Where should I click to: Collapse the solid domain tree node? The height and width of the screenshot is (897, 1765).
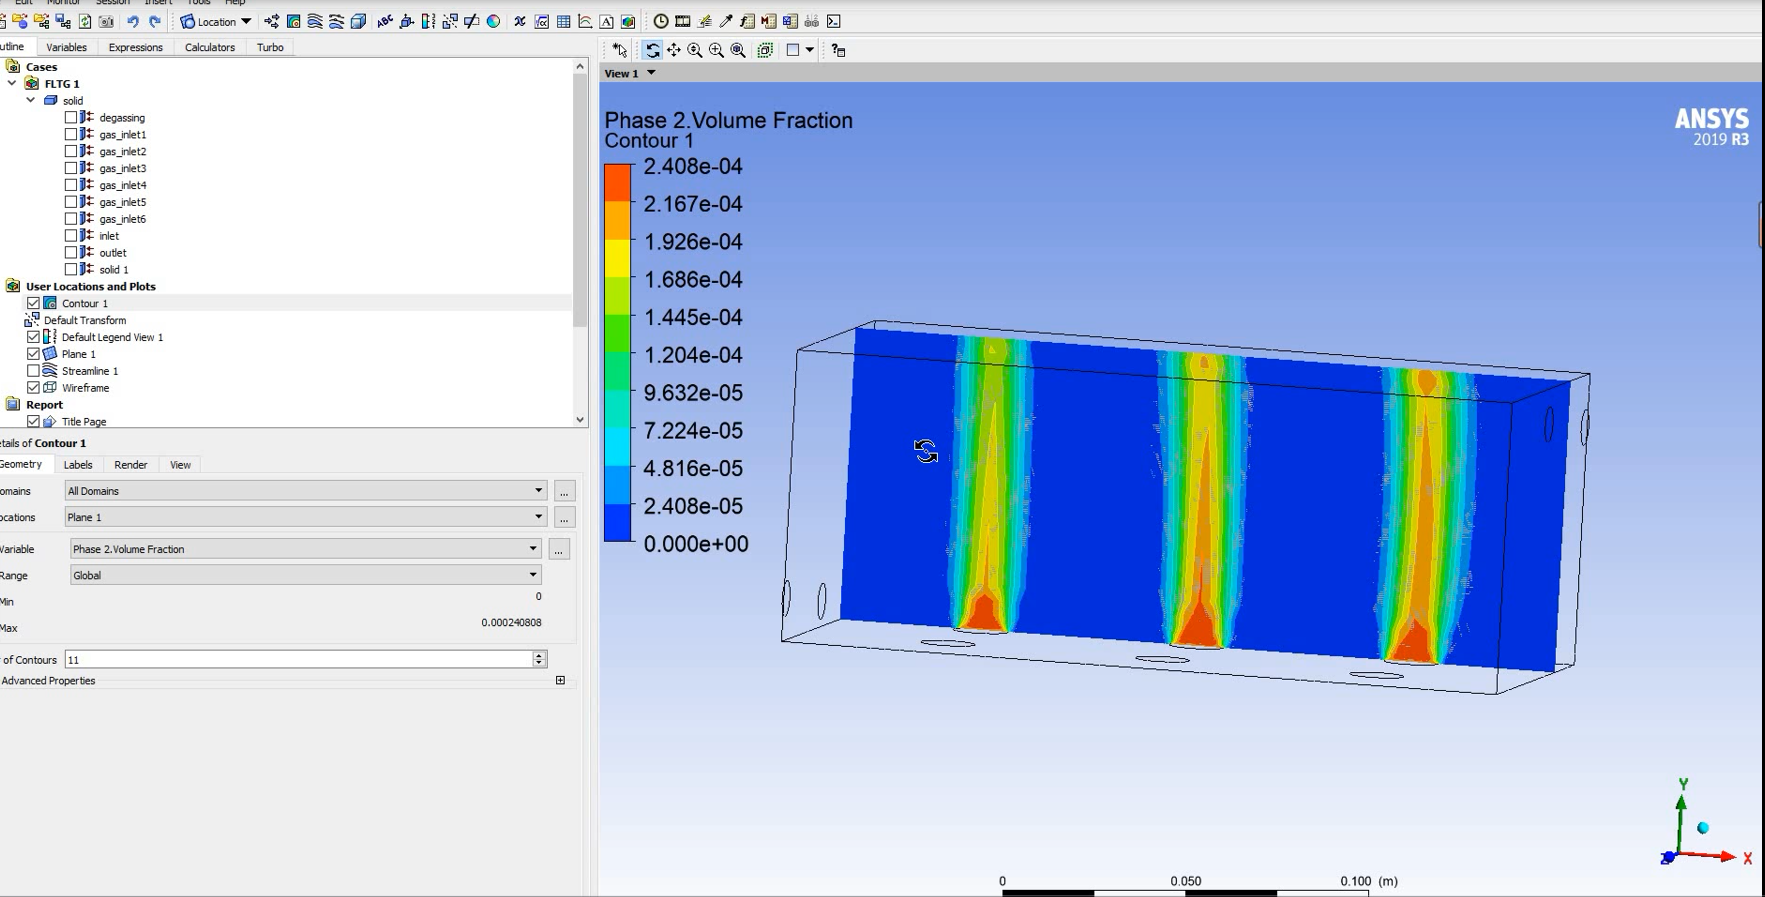click(31, 101)
